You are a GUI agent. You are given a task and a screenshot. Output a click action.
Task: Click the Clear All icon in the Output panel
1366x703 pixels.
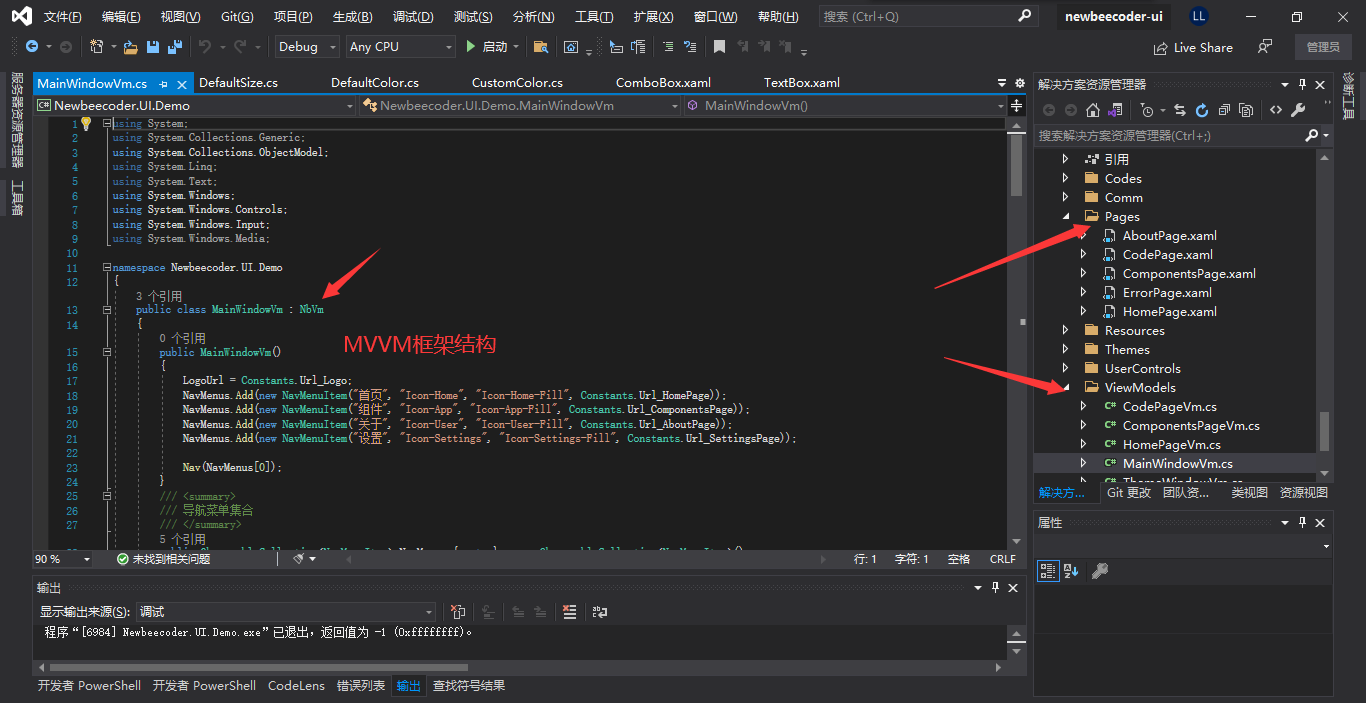(x=569, y=612)
